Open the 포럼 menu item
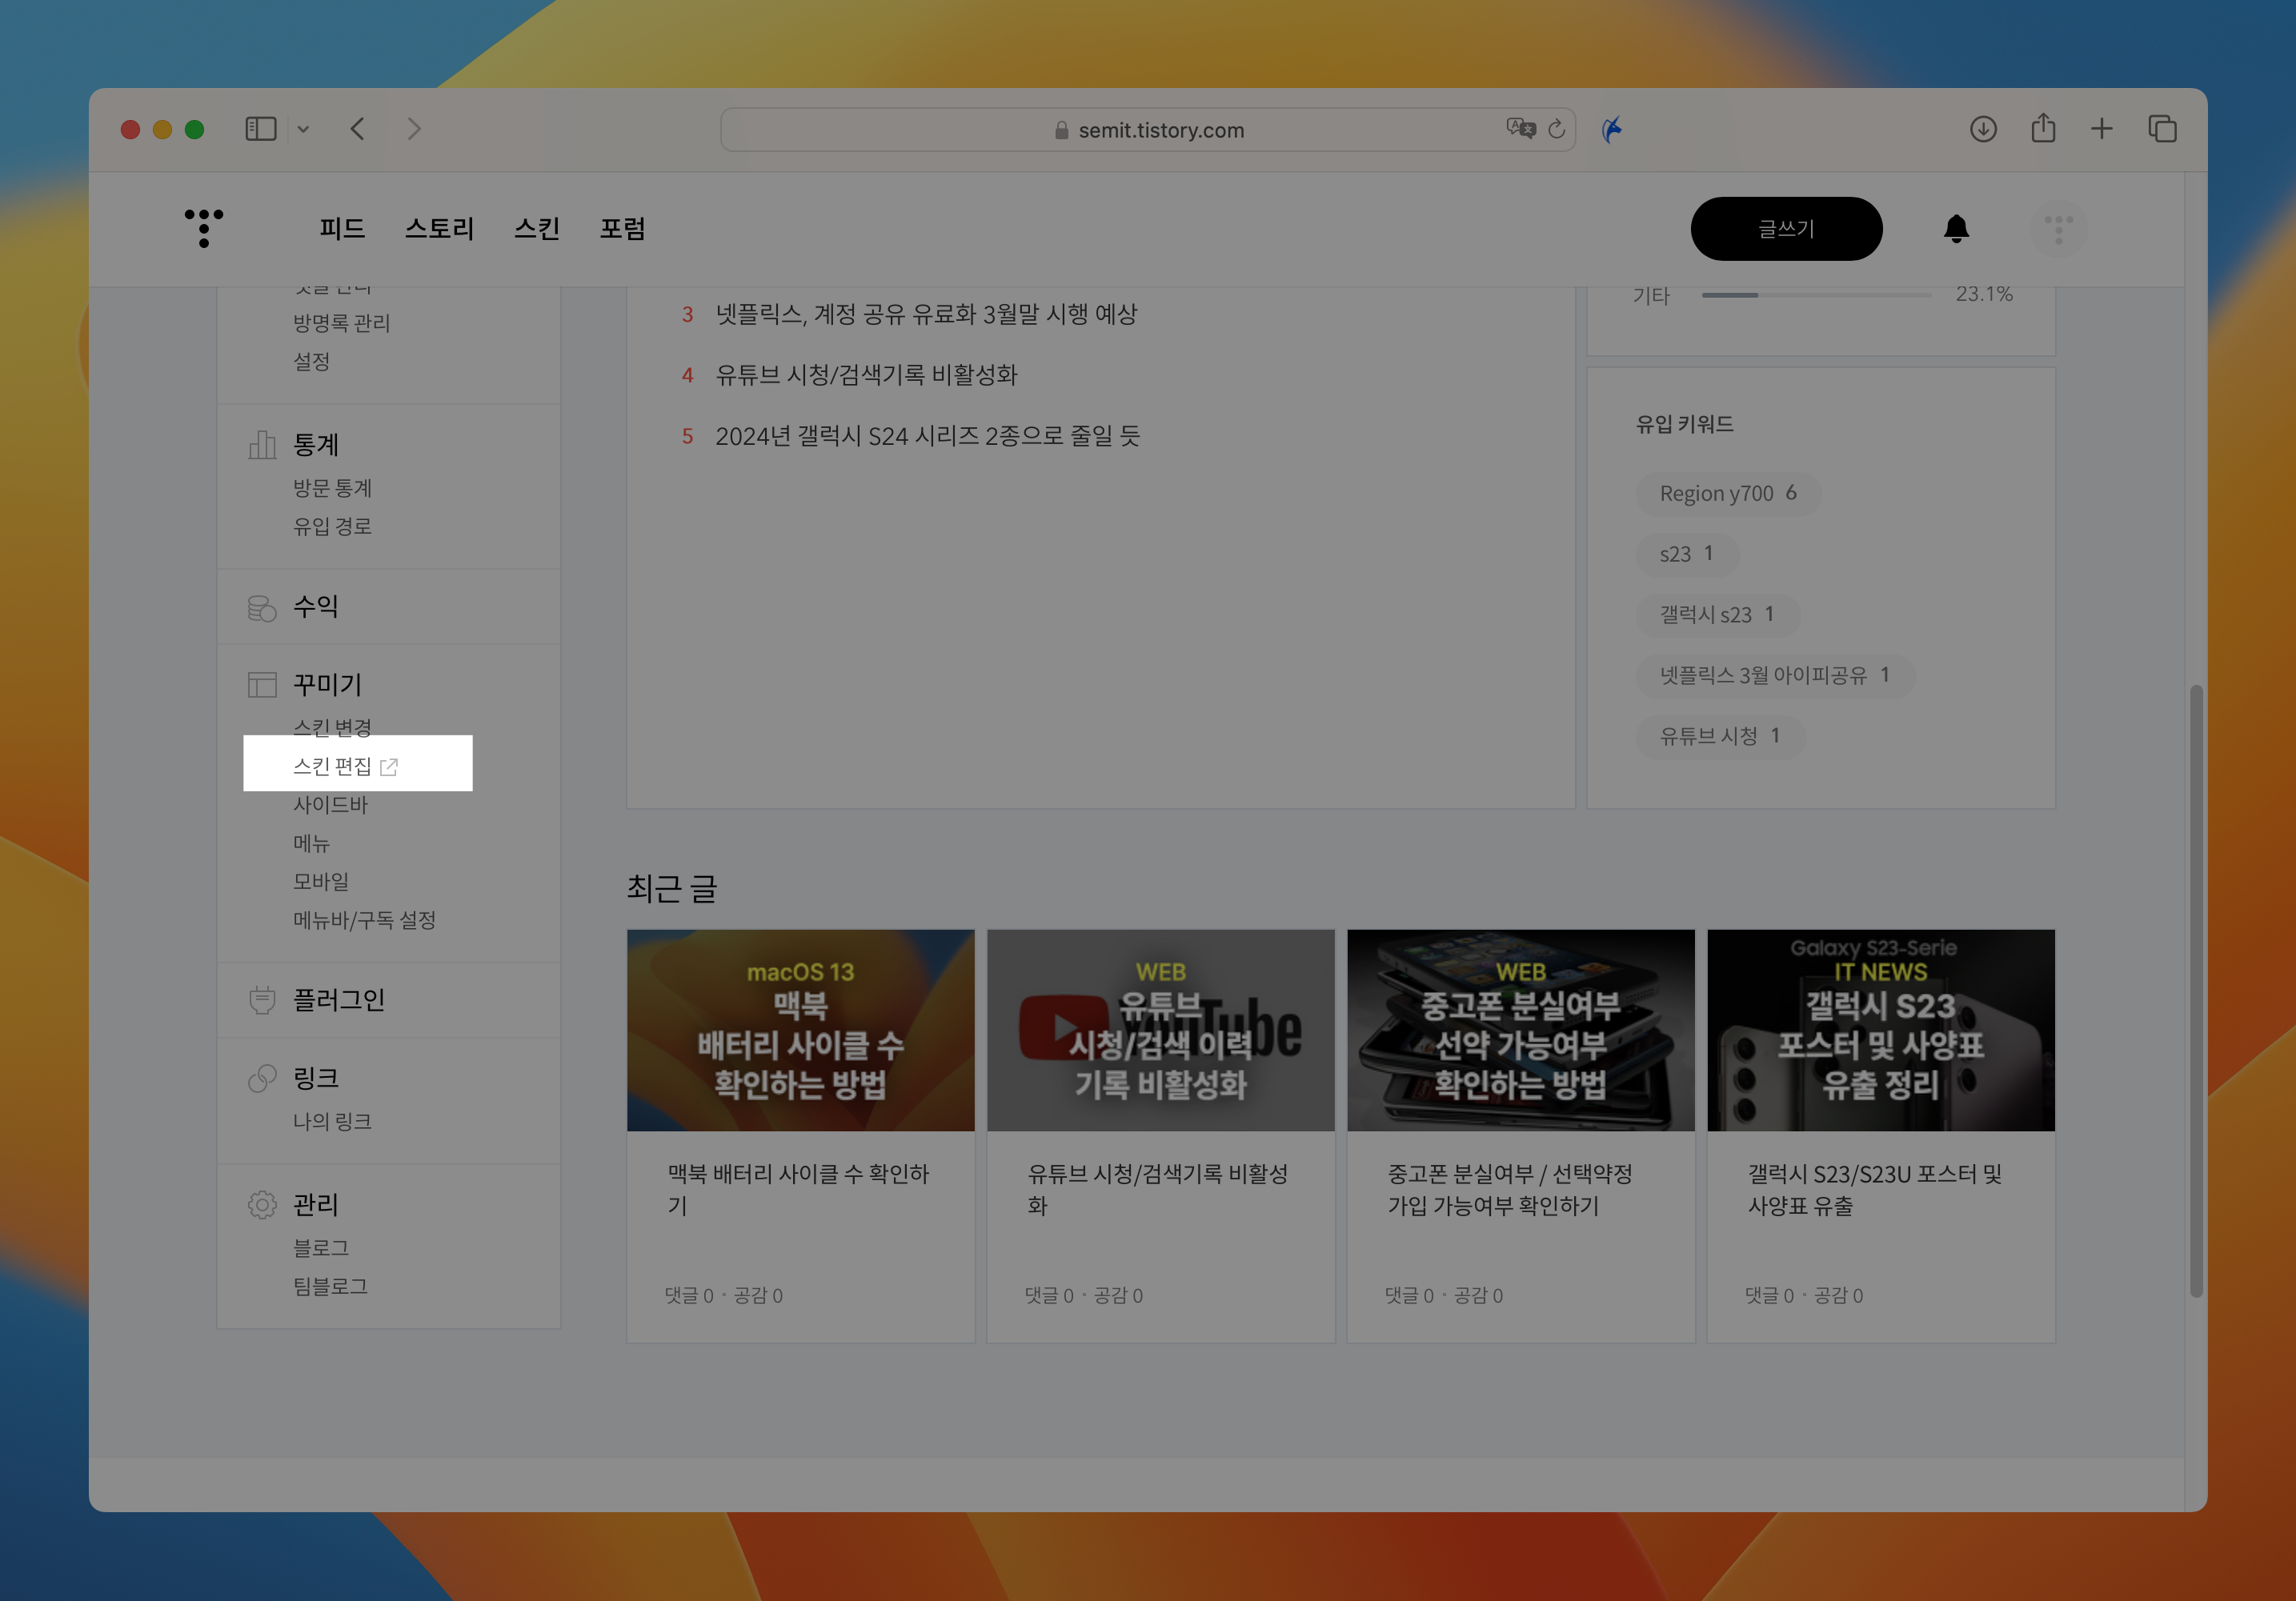This screenshot has height=1601, width=2296. (622, 229)
